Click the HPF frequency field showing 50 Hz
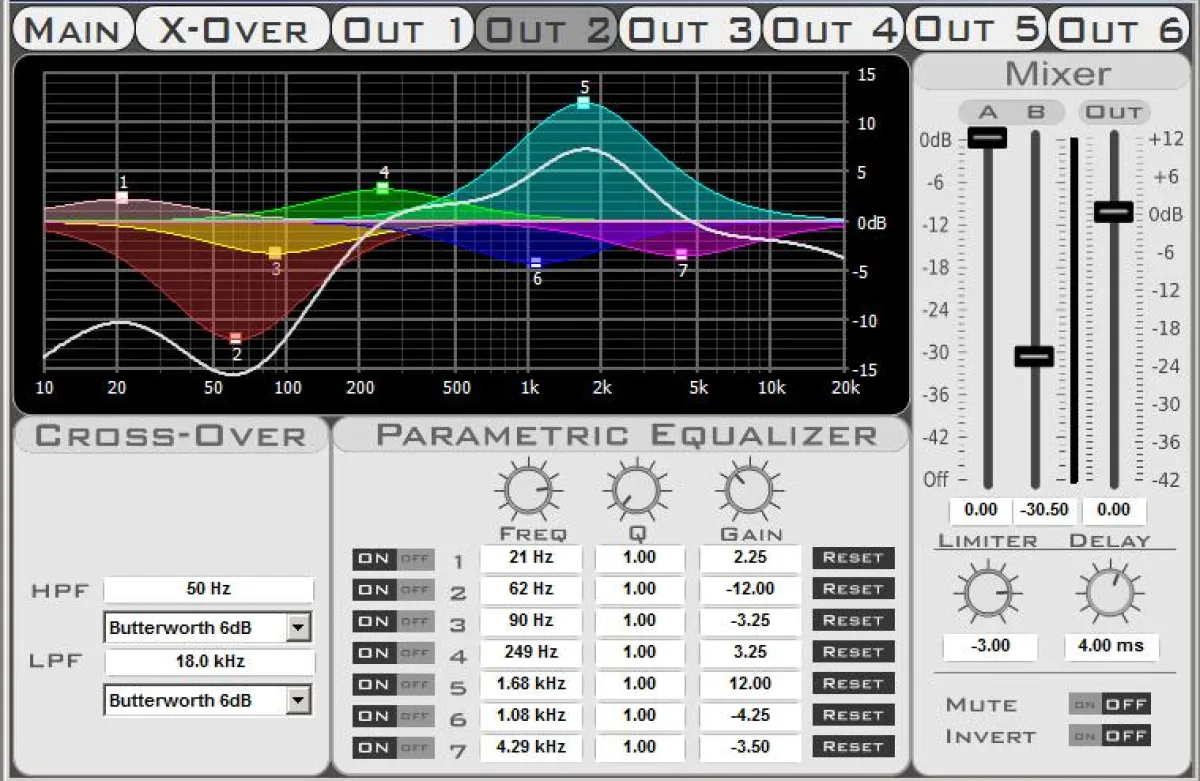Viewport: 1200px width, 781px height. tap(209, 590)
